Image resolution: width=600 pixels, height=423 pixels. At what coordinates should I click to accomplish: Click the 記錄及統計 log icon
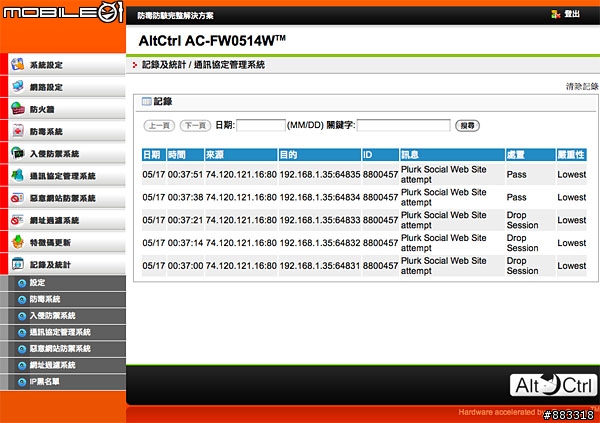tap(18, 265)
